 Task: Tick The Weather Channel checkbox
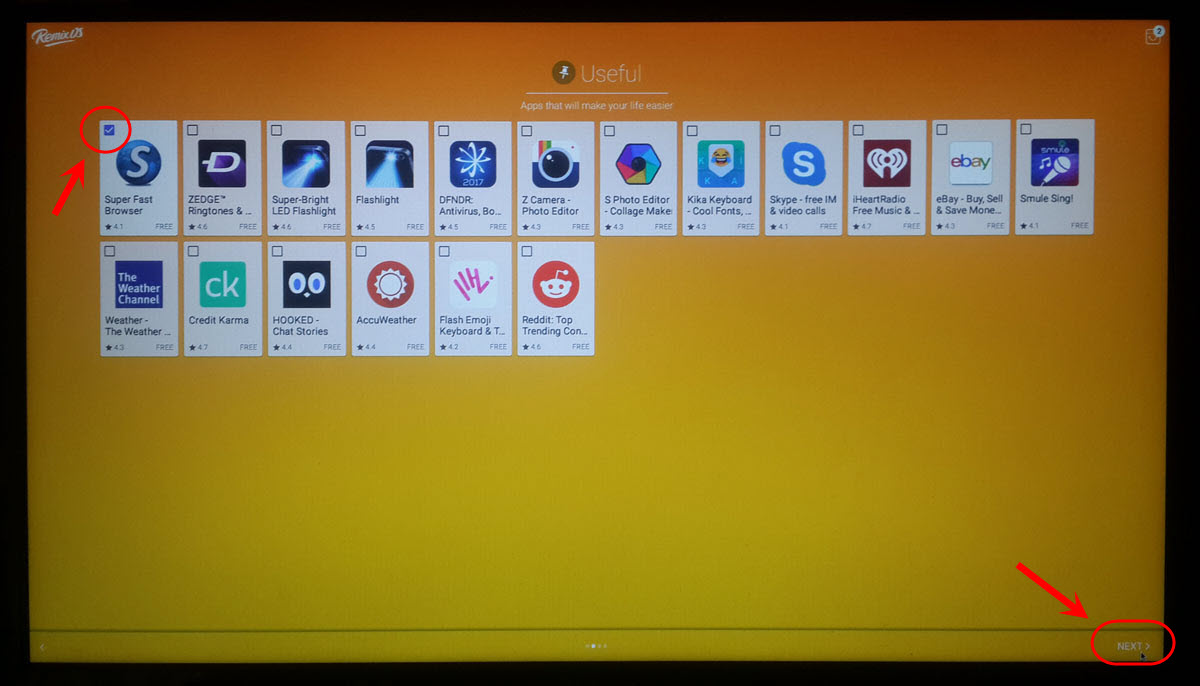[x=110, y=251]
